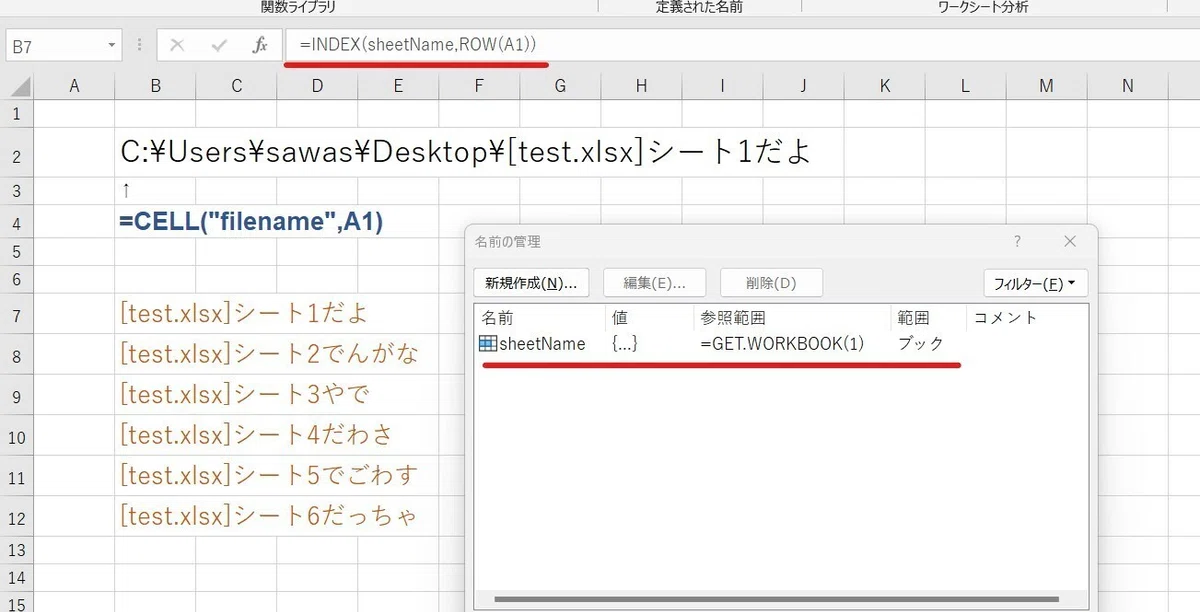Open the Insert Function fx icon
The width and height of the screenshot is (1200, 612).
pos(260,45)
